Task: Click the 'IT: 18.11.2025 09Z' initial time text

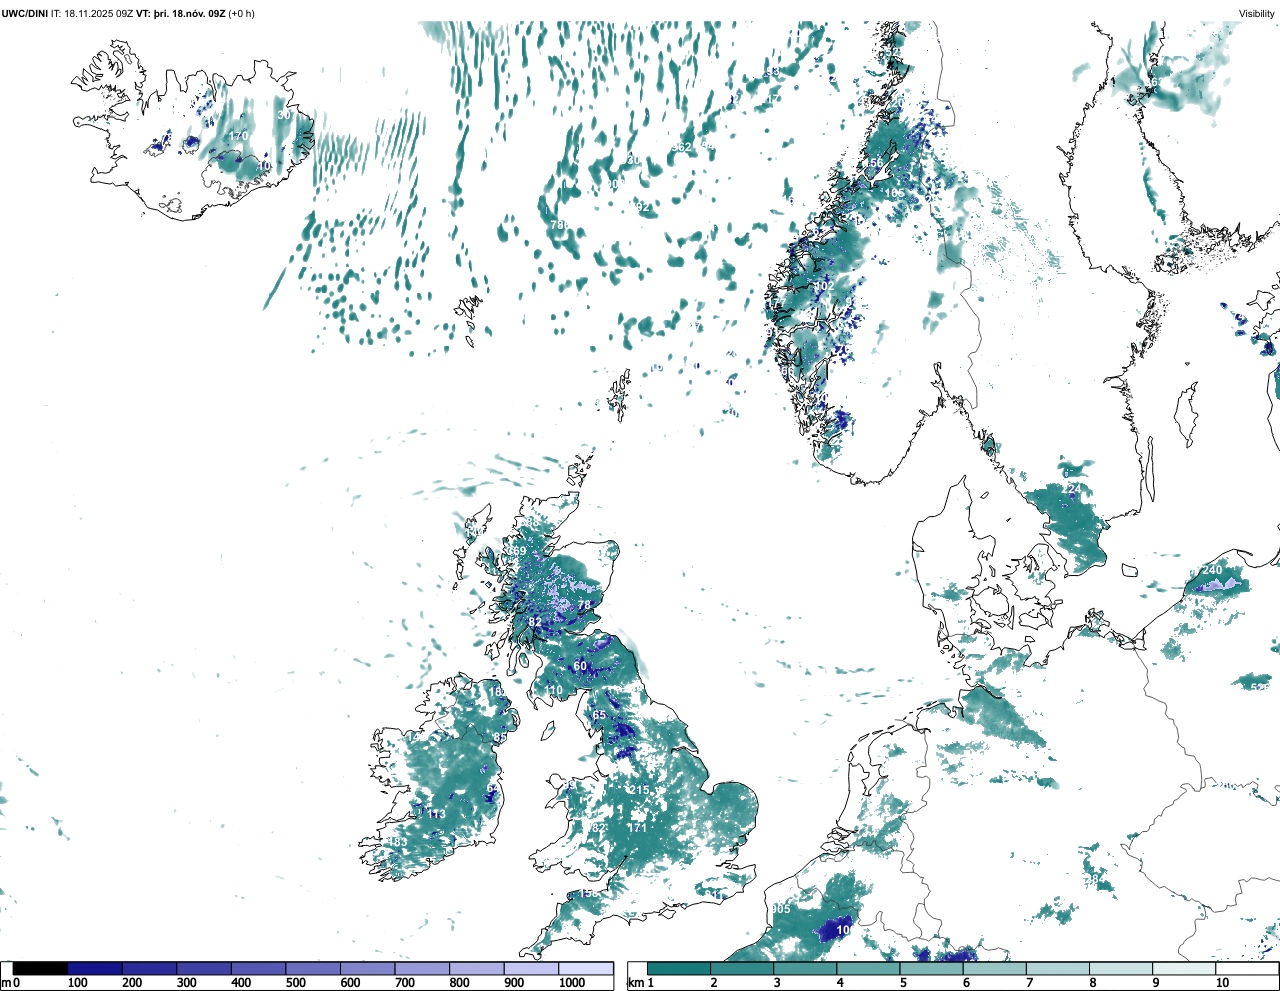Action: (x=92, y=14)
